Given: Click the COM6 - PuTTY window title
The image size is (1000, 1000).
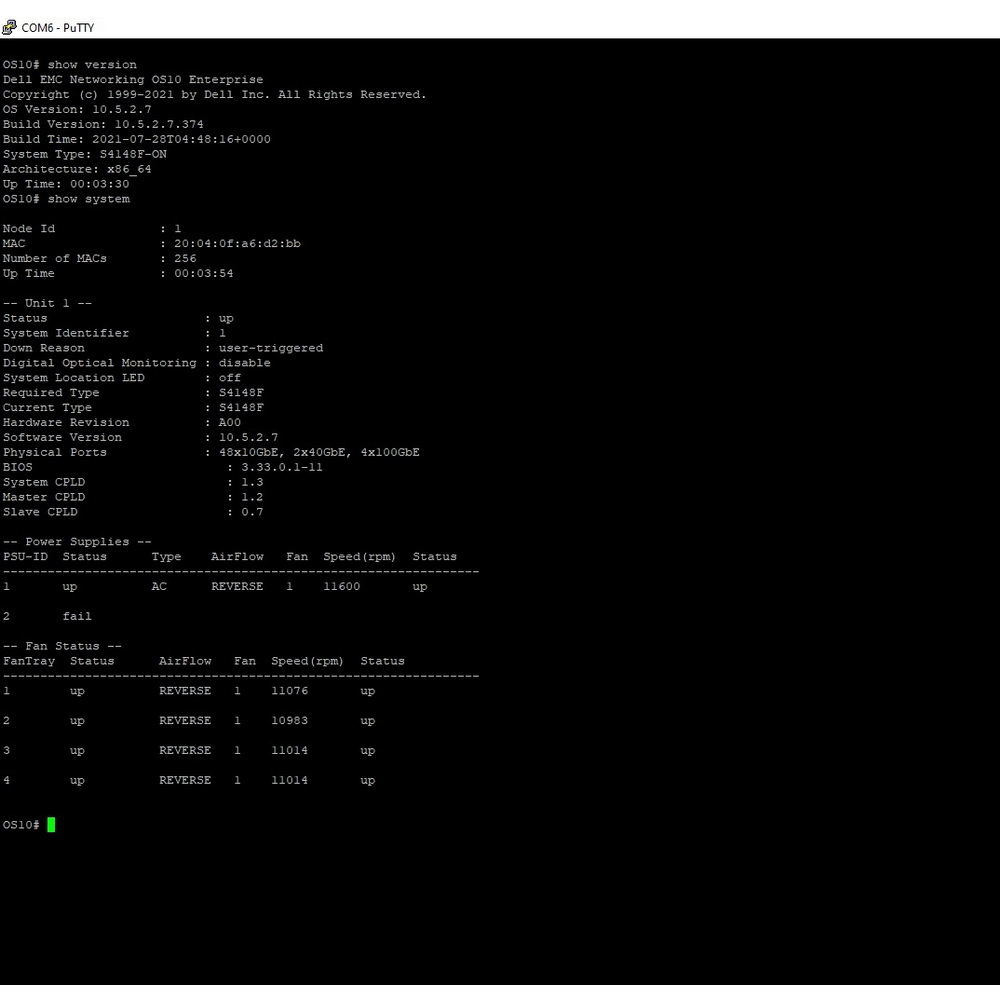Looking at the screenshot, I should pos(58,28).
